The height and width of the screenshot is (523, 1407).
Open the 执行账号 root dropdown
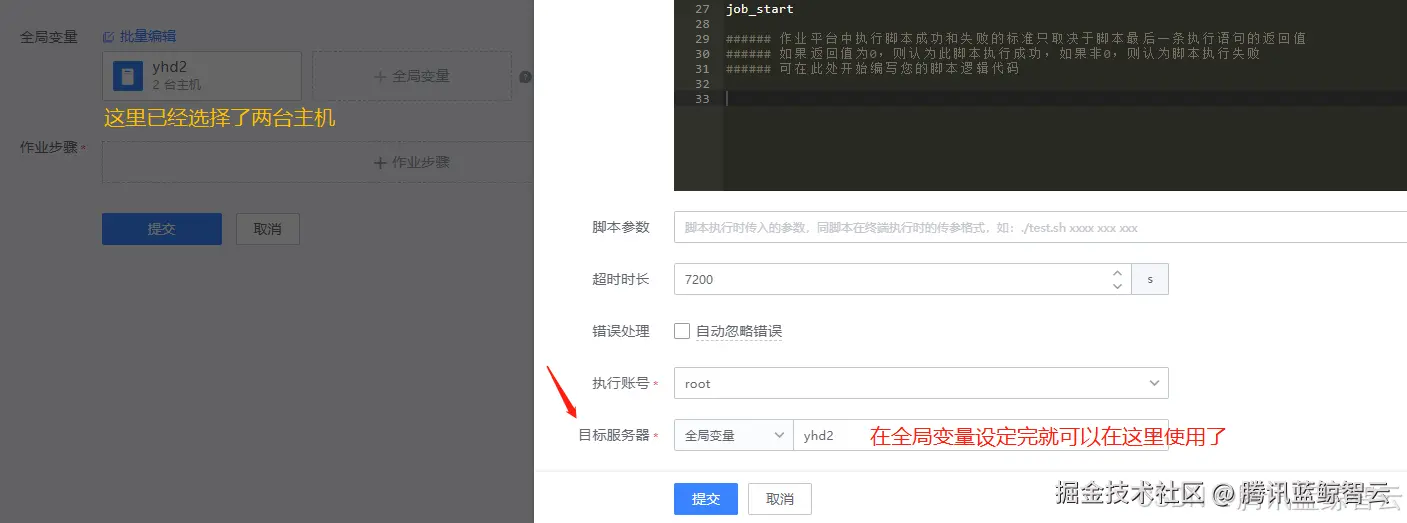pos(921,383)
